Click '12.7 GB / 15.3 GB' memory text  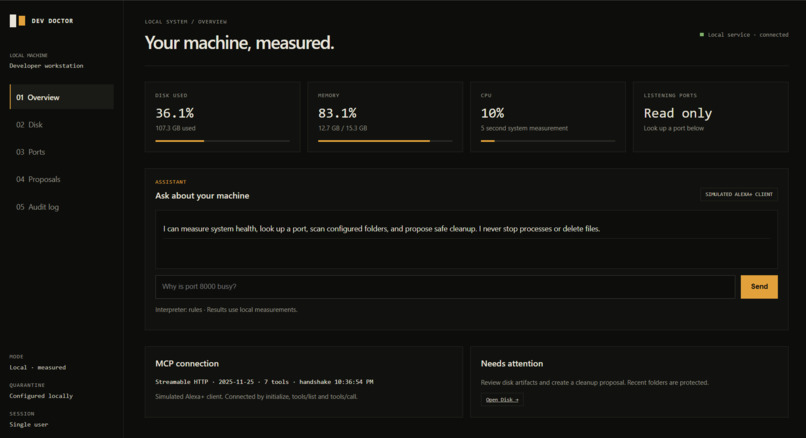343,128
